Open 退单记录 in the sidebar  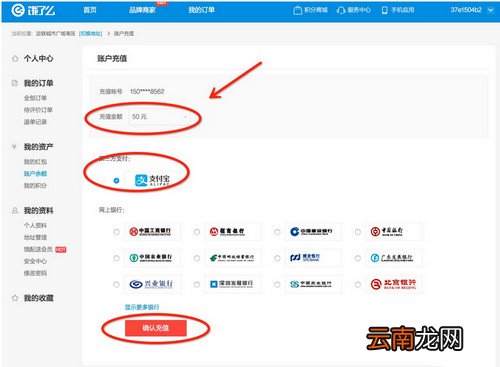[x=35, y=122]
